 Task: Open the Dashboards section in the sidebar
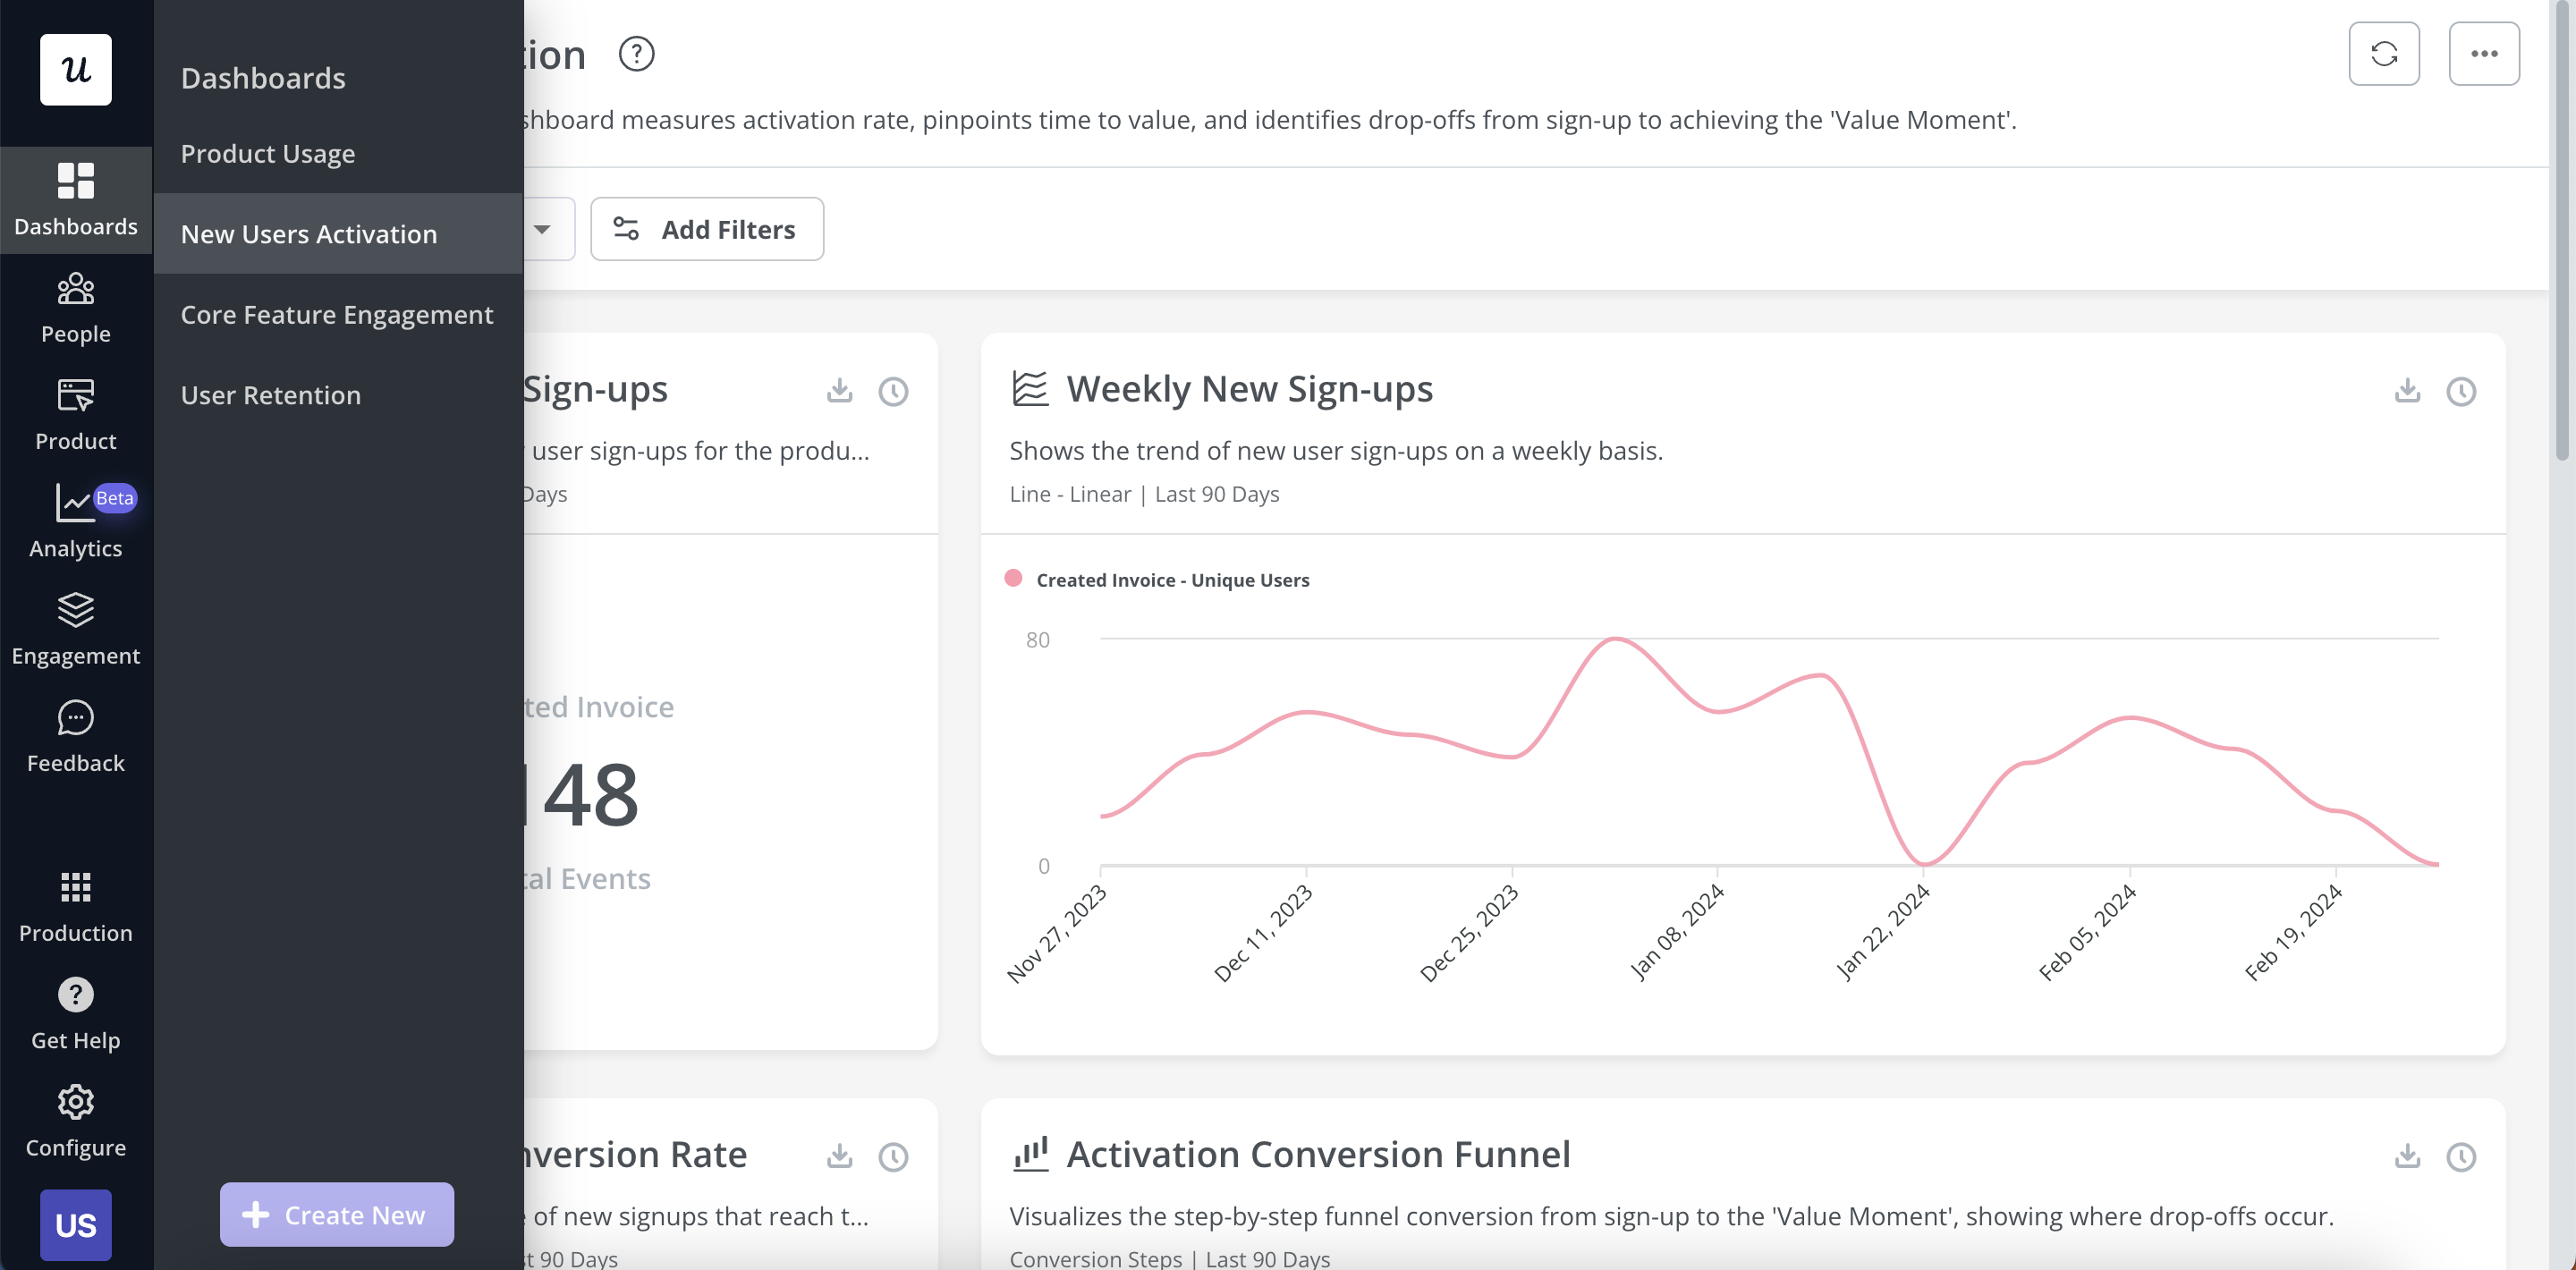[x=75, y=200]
